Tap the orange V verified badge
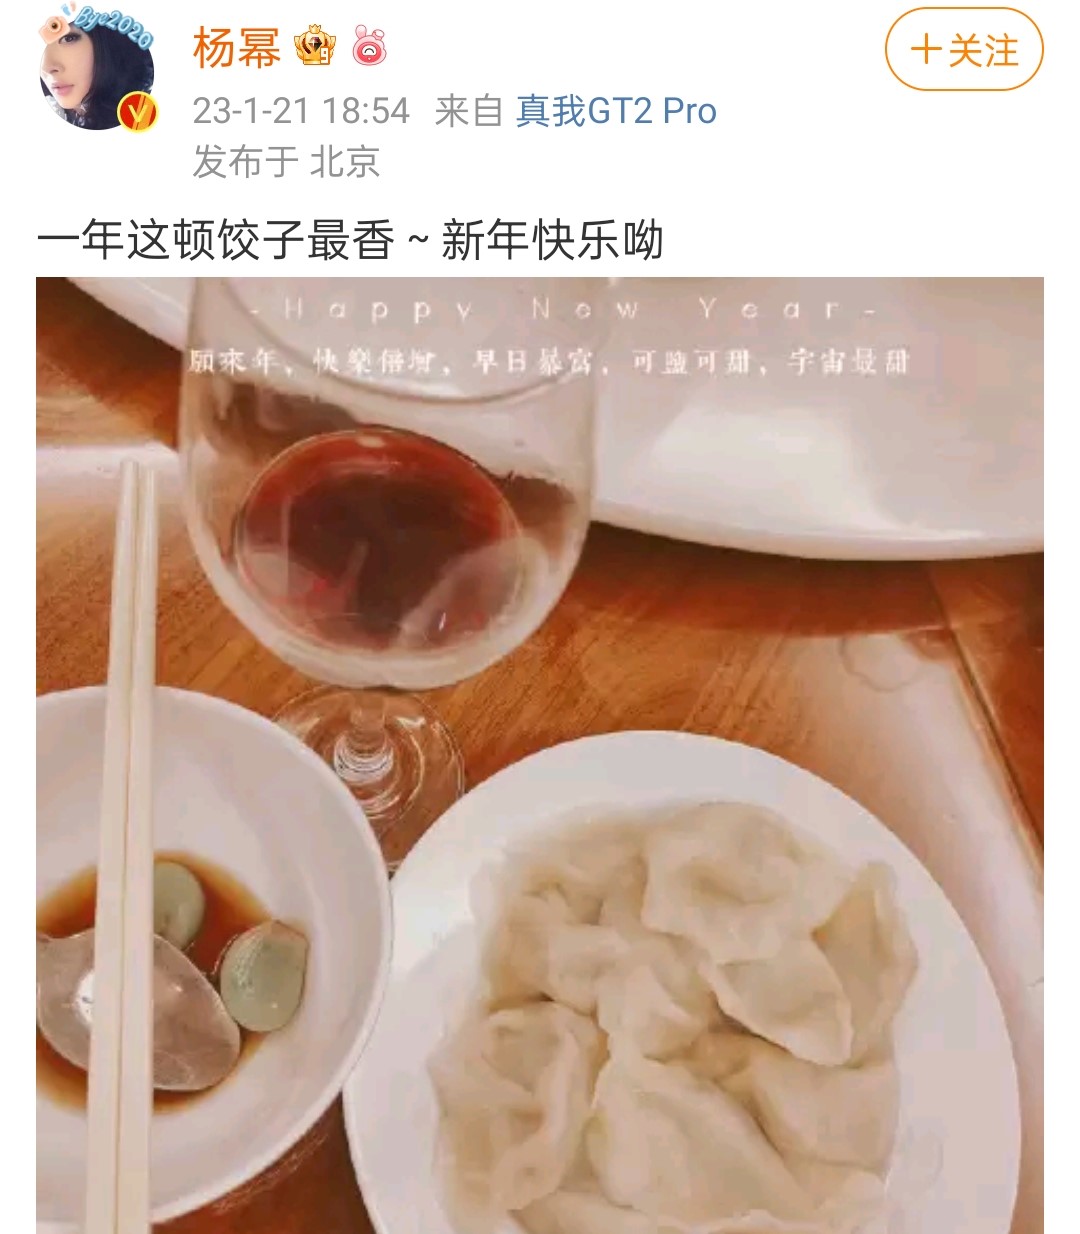1080x1234 pixels. (x=138, y=112)
